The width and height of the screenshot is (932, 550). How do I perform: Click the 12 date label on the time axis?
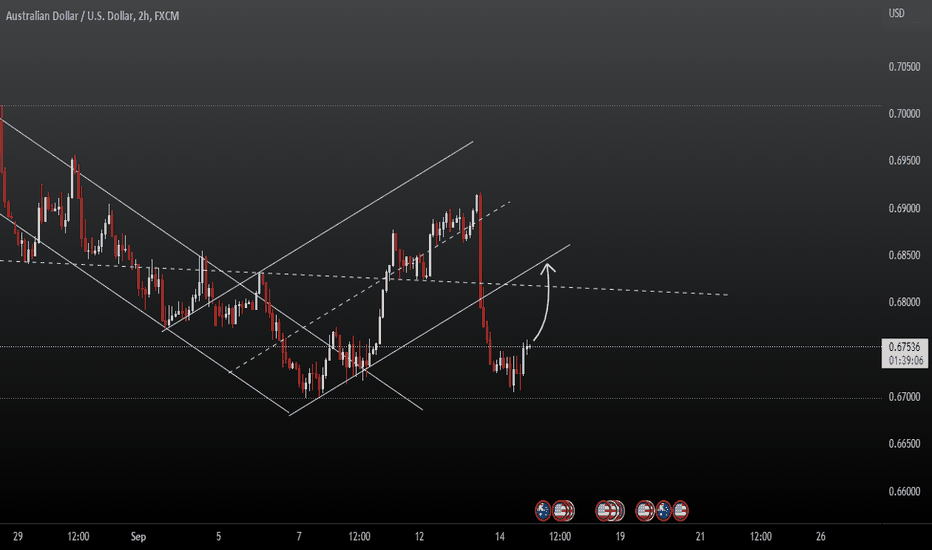pyautogui.click(x=419, y=536)
